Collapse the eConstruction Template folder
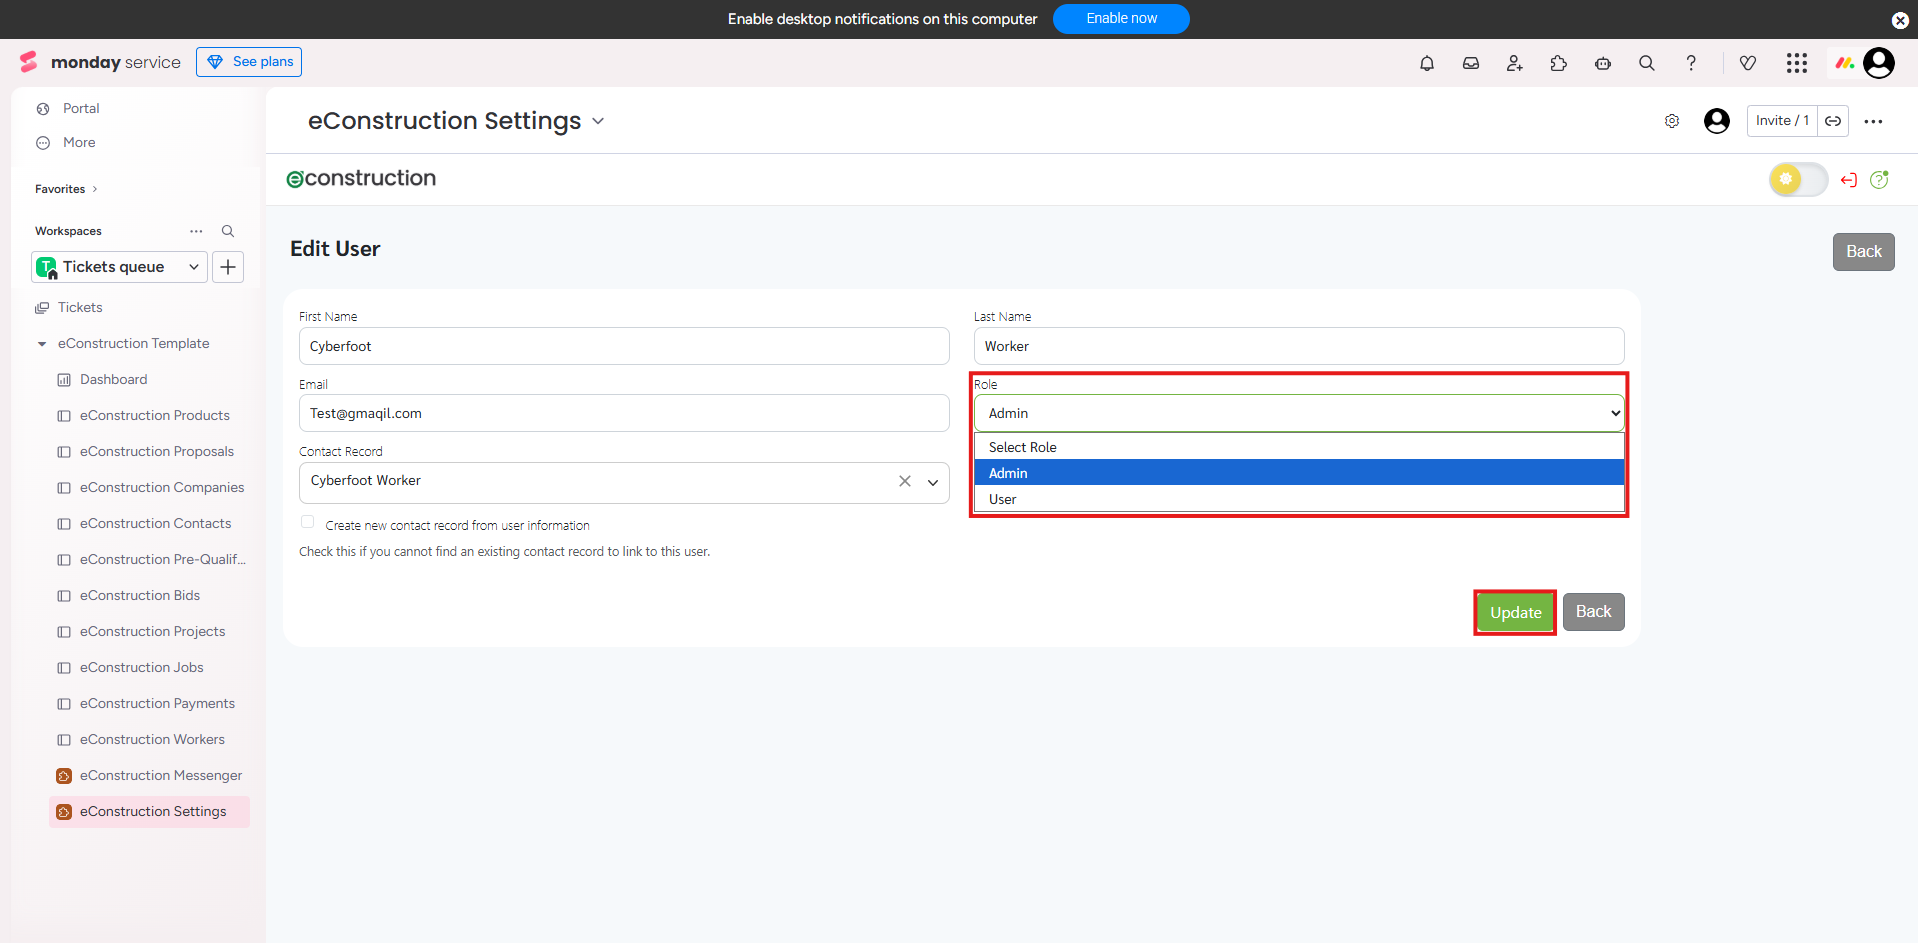Image resolution: width=1918 pixels, height=943 pixels. coord(42,344)
